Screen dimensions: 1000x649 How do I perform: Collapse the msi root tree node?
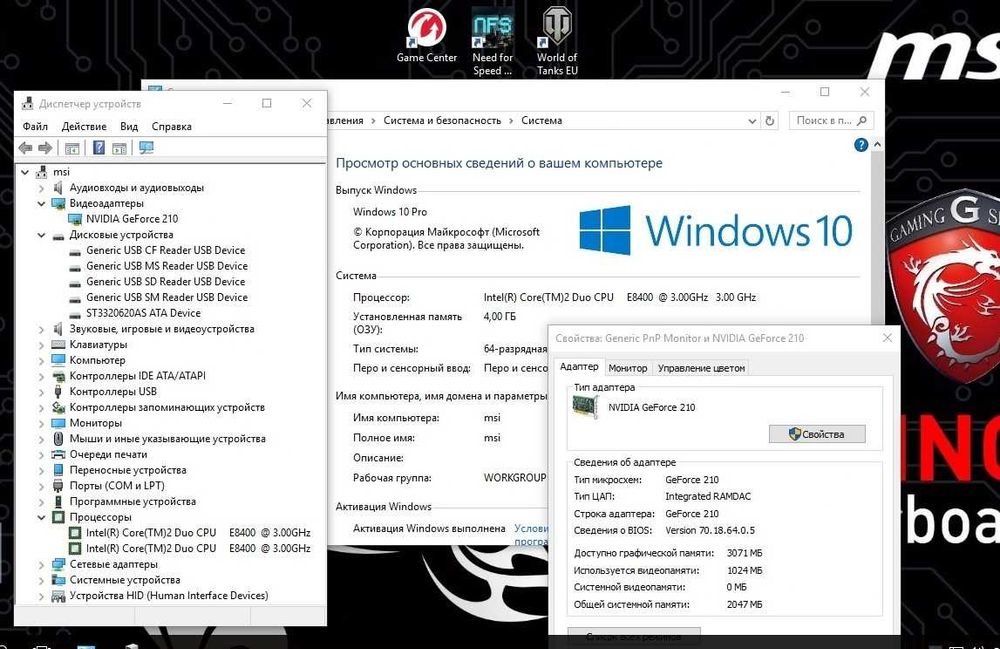[x=24, y=172]
